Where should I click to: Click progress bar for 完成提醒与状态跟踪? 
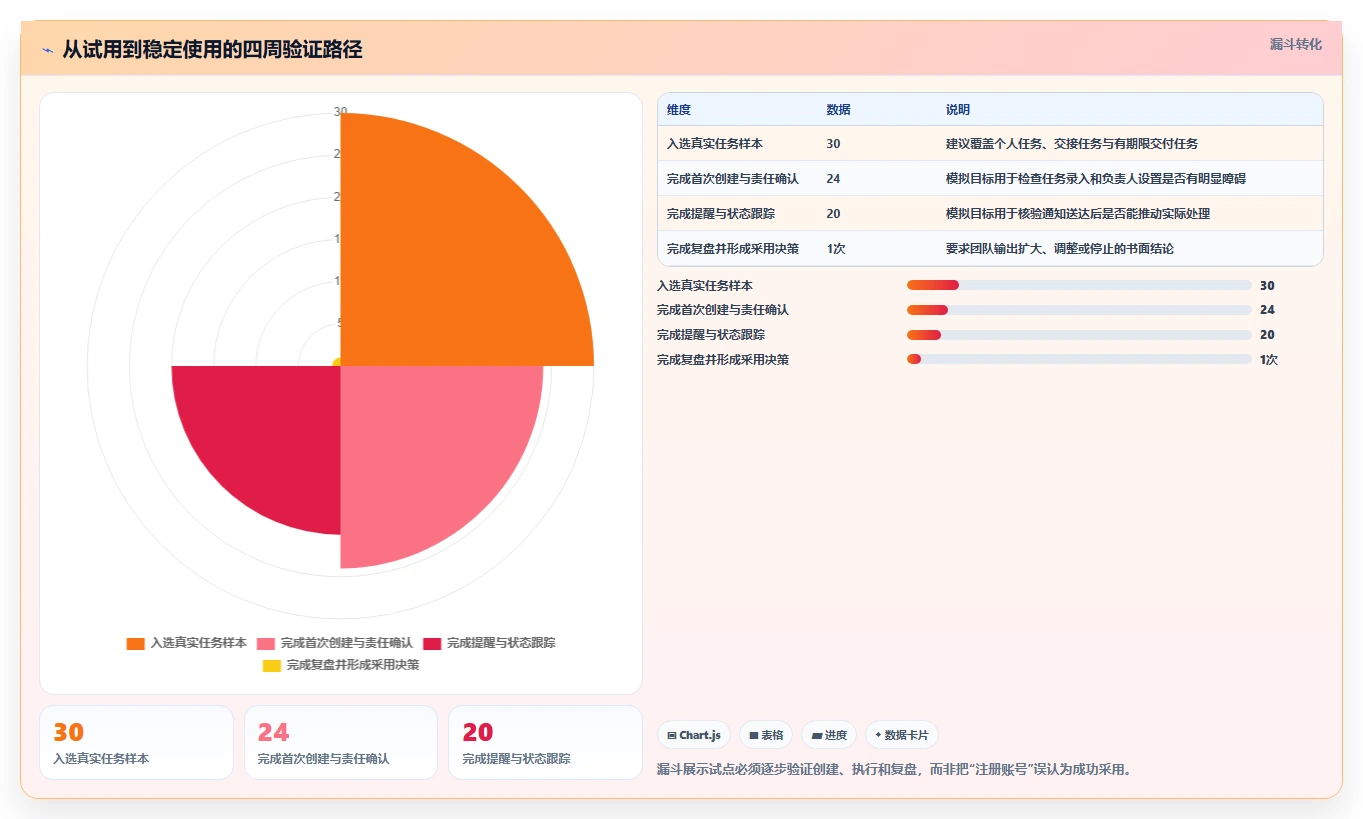1079,335
